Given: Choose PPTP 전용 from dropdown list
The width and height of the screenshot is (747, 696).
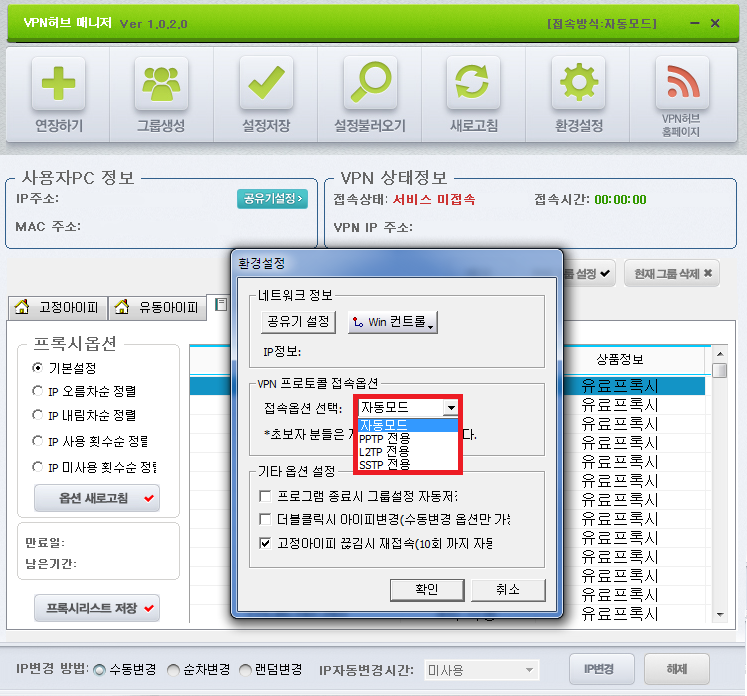Looking at the screenshot, I should (x=385, y=438).
